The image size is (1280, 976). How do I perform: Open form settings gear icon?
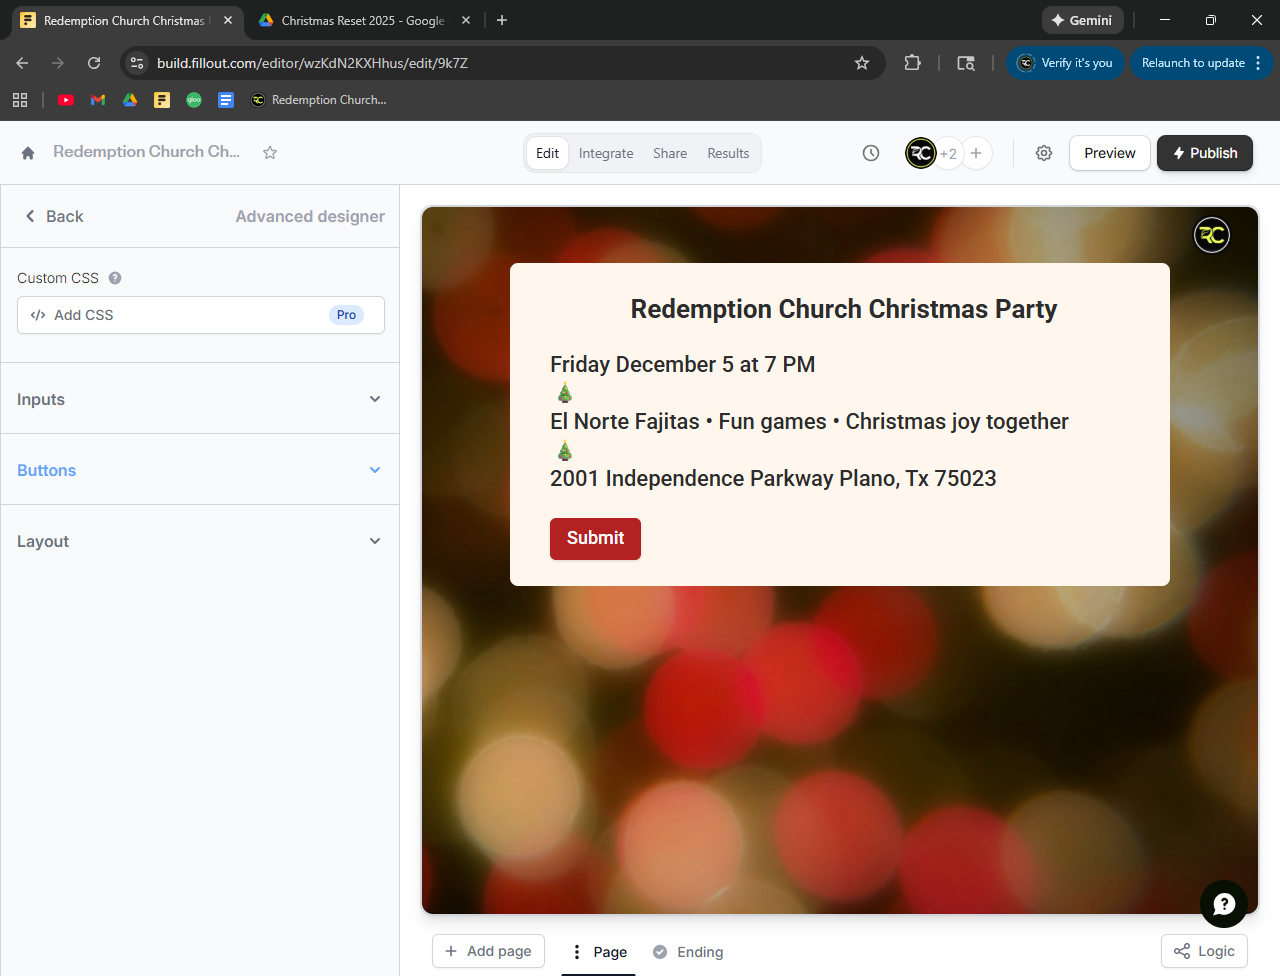(1044, 153)
